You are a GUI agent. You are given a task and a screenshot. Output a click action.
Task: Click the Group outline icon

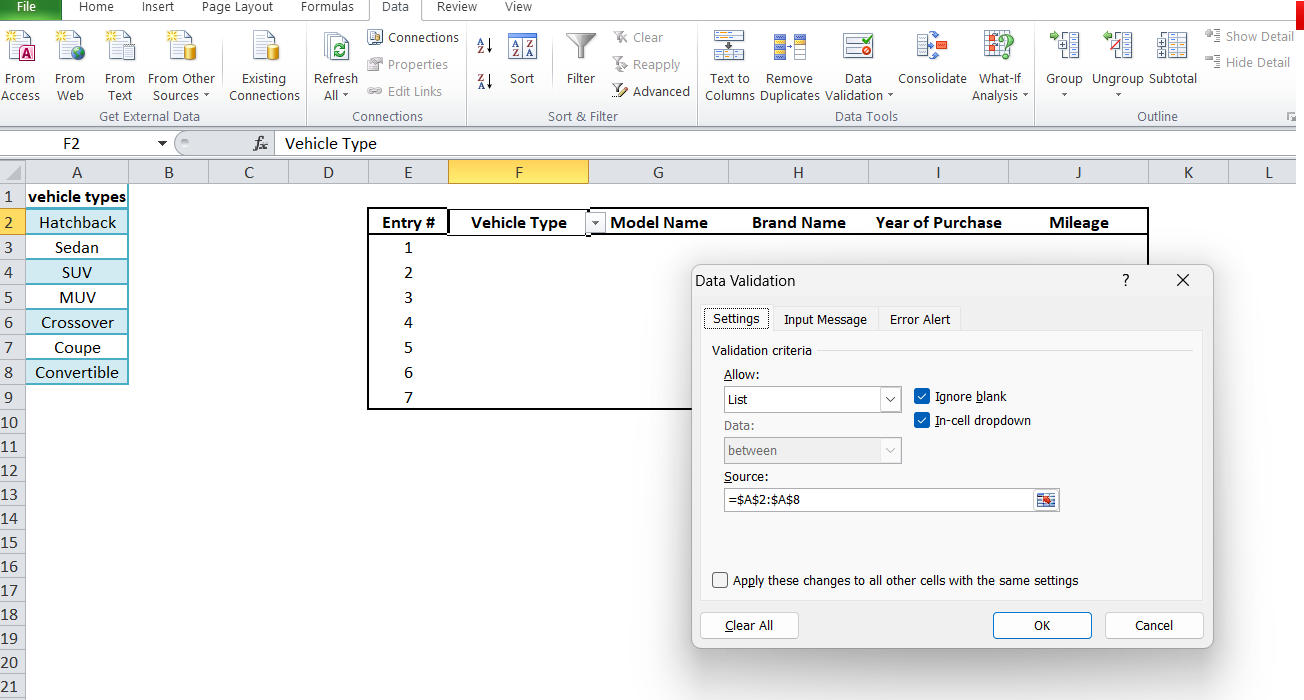pyautogui.click(x=1064, y=47)
